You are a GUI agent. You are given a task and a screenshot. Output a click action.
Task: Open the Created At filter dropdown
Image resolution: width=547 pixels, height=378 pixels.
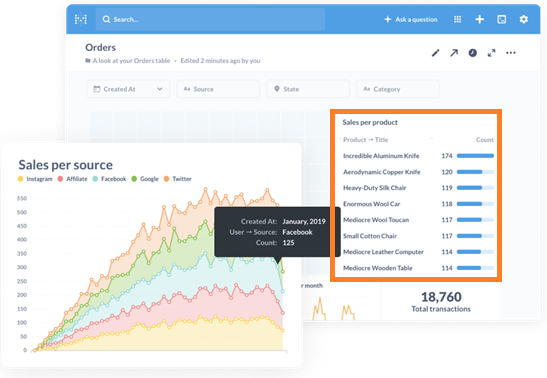coord(128,89)
